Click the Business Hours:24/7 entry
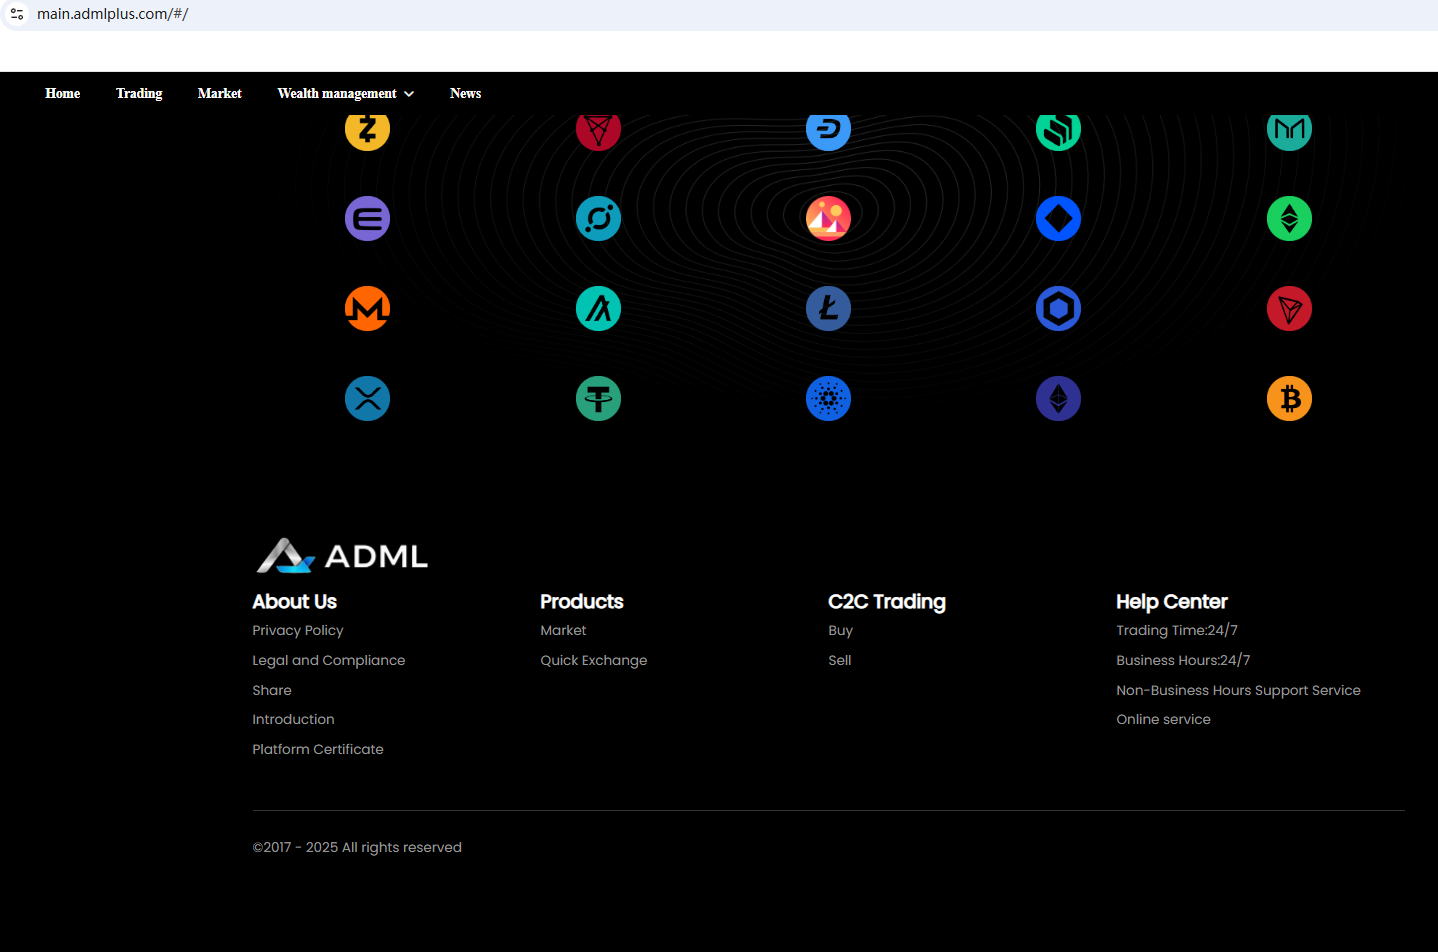This screenshot has width=1438, height=952. [x=1183, y=660]
